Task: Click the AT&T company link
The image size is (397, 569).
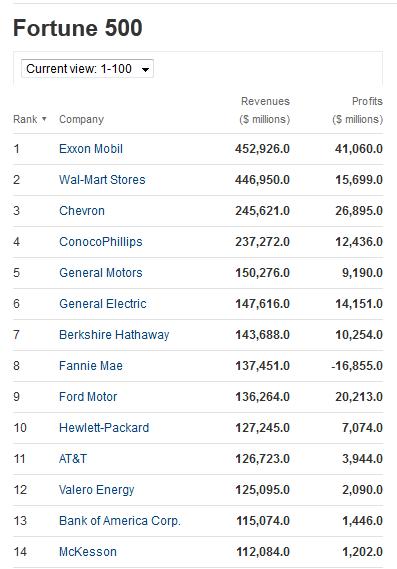Action: click(73, 459)
